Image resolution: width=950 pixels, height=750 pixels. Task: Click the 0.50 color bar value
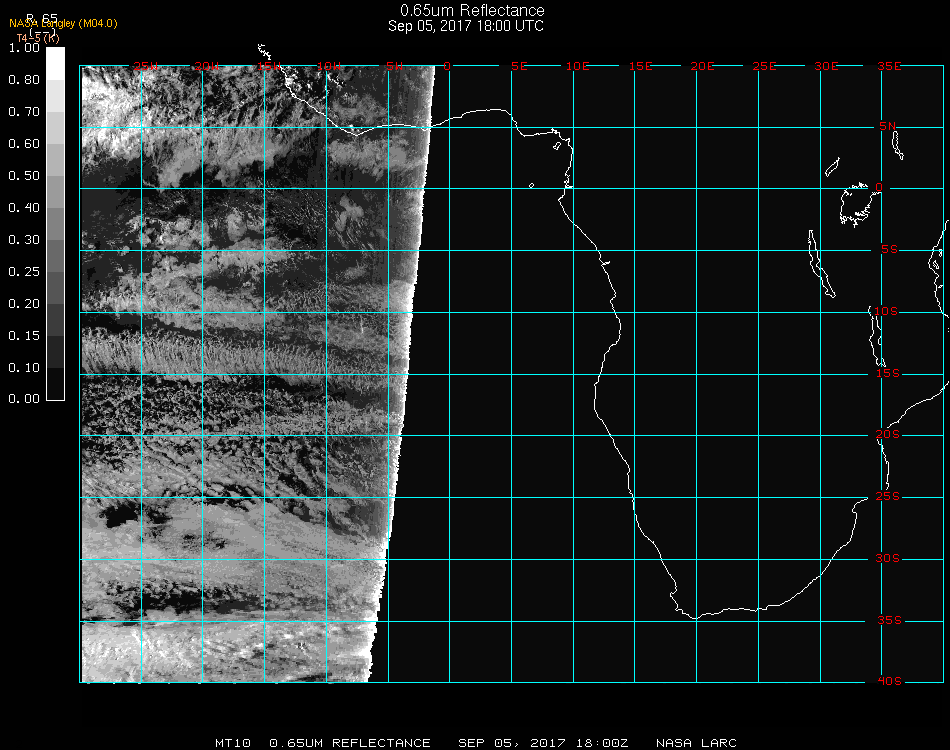[24, 176]
